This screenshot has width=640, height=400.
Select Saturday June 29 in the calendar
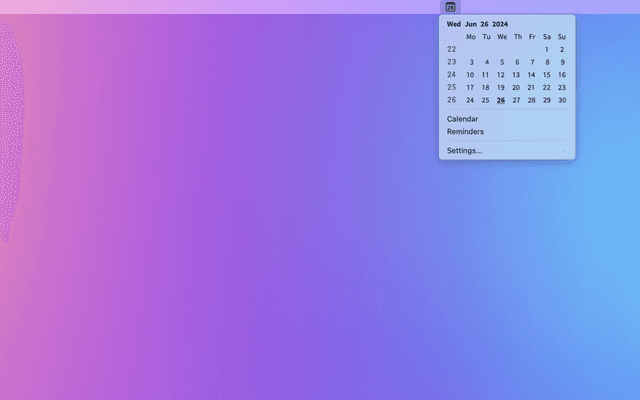pos(547,100)
